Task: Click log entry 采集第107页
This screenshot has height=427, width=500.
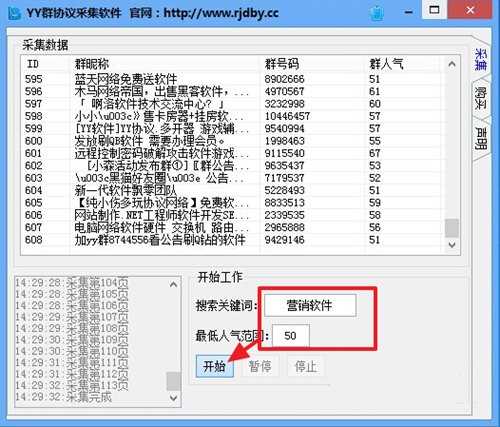Action: pyautogui.click(x=72, y=317)
